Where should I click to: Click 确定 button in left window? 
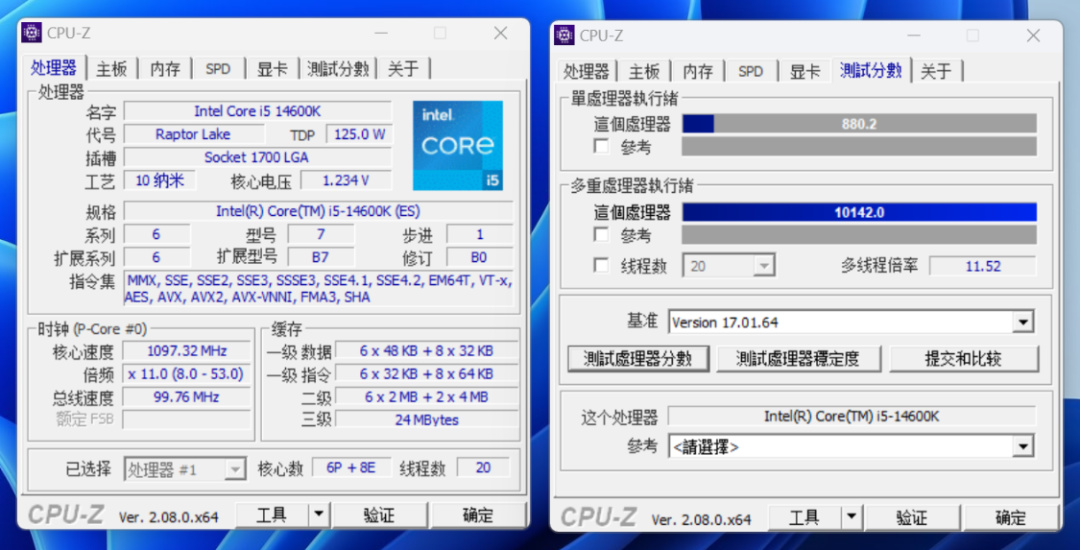479,514
